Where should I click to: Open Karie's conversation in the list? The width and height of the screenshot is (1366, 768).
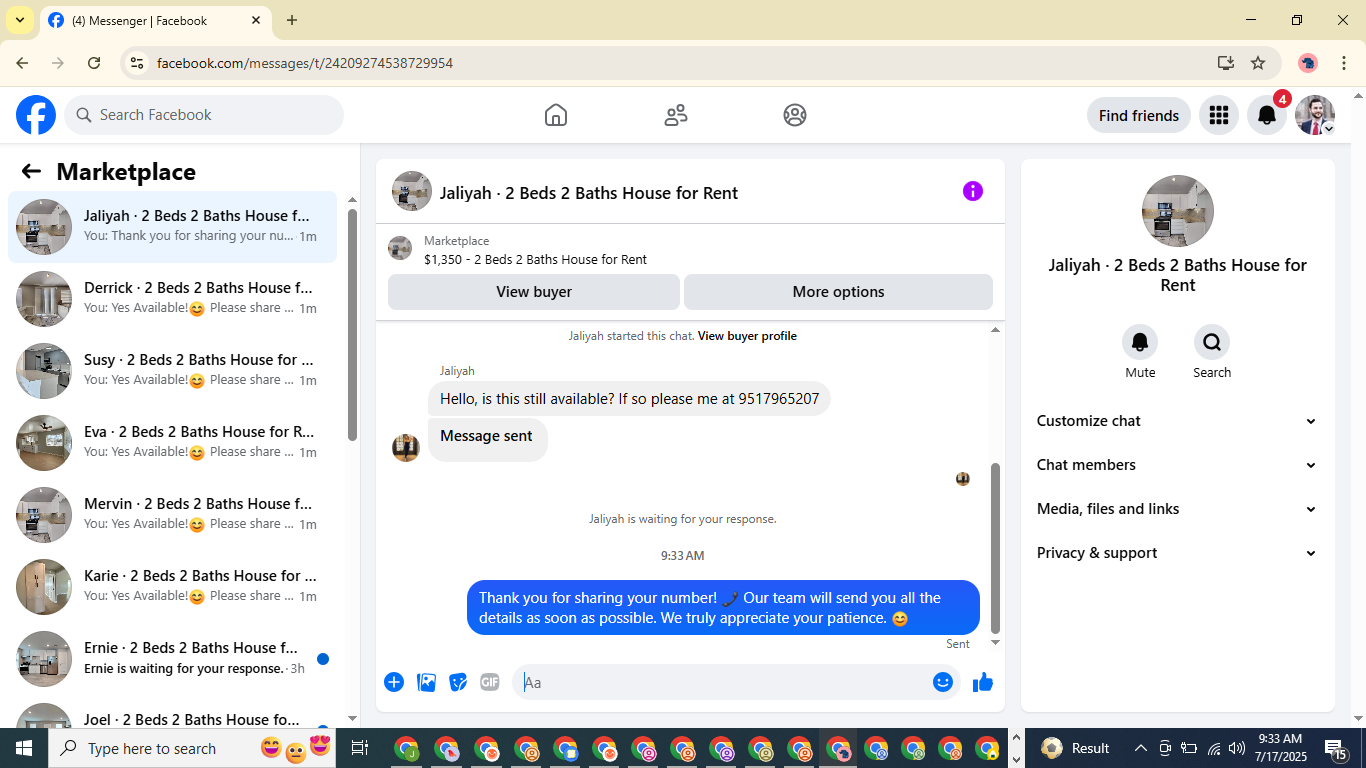172,587
